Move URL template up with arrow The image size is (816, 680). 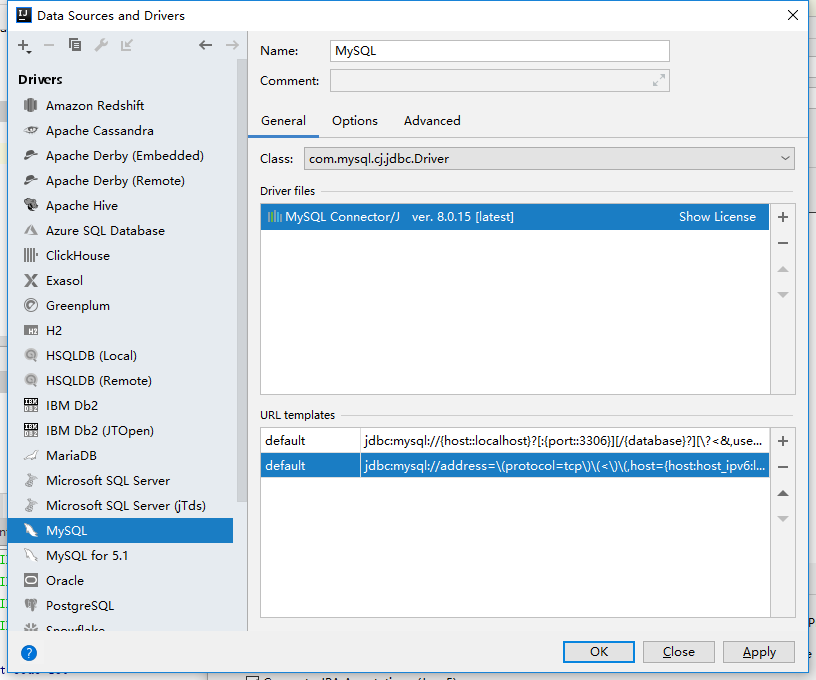(x=783, y=493)
